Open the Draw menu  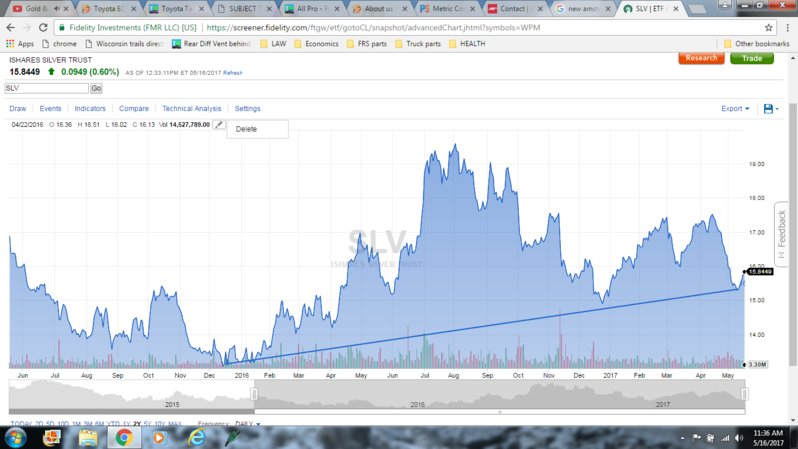[x=17, y=108]
